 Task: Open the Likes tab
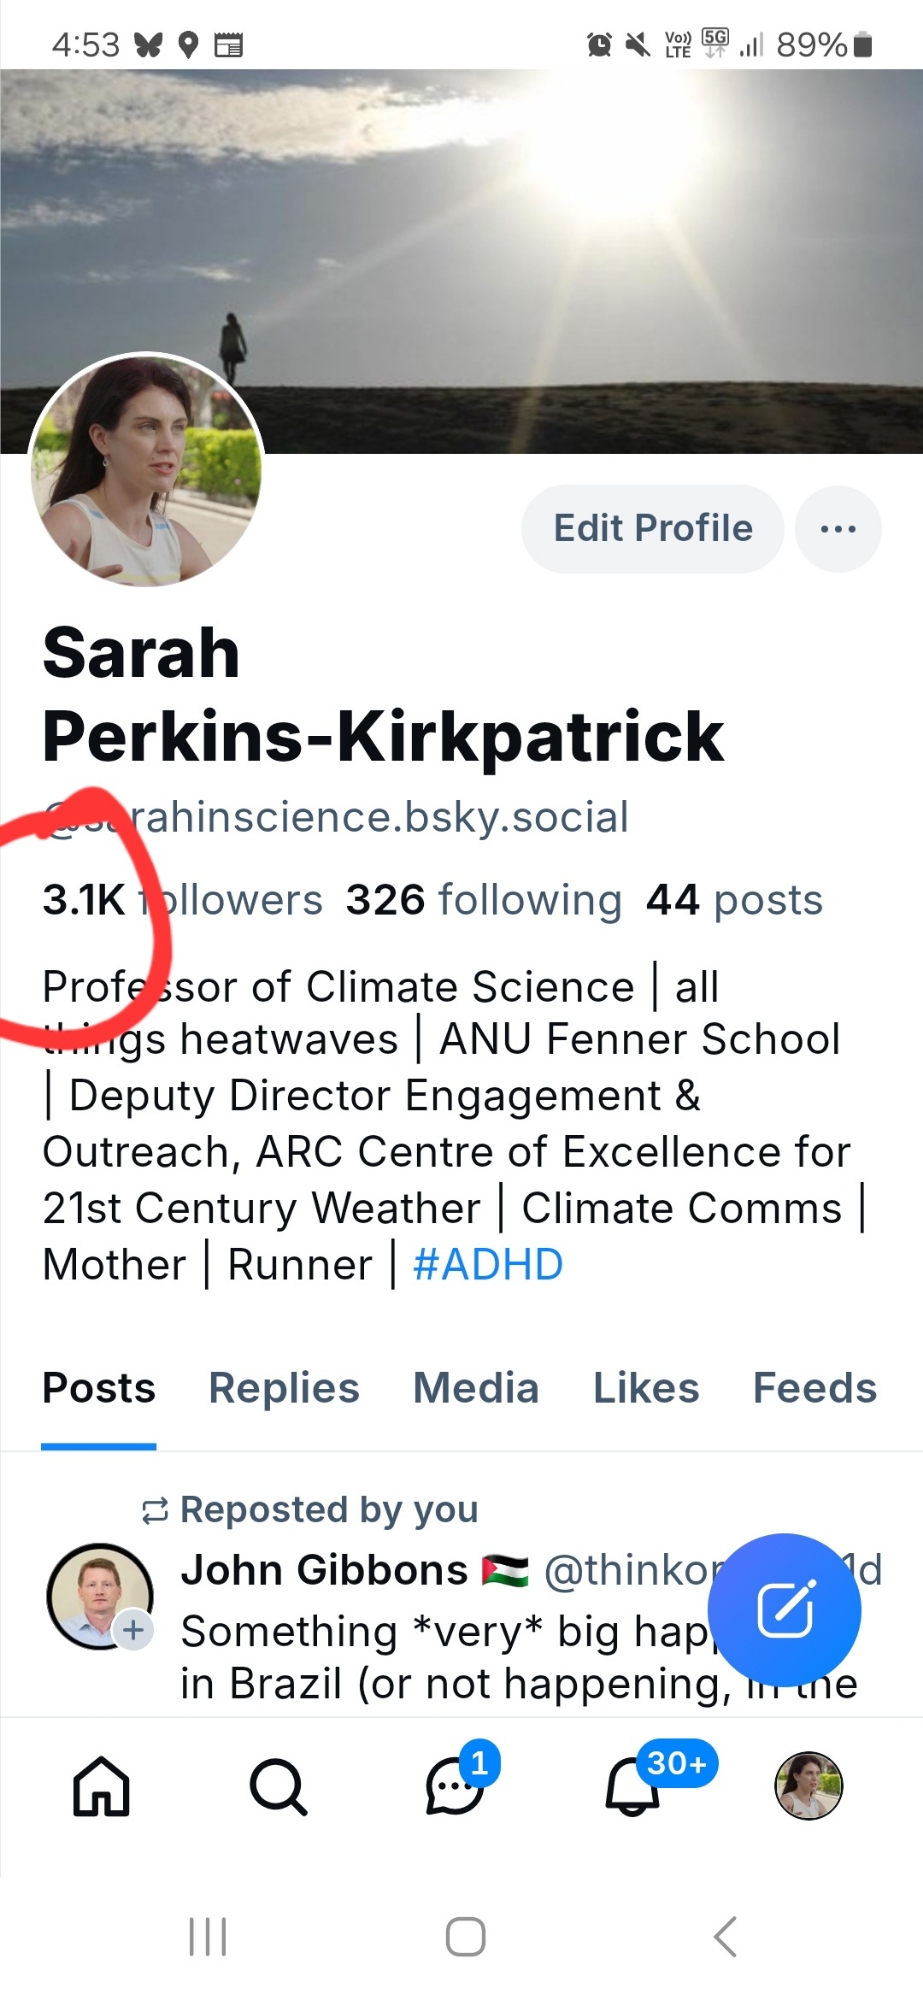point(646,1388)
